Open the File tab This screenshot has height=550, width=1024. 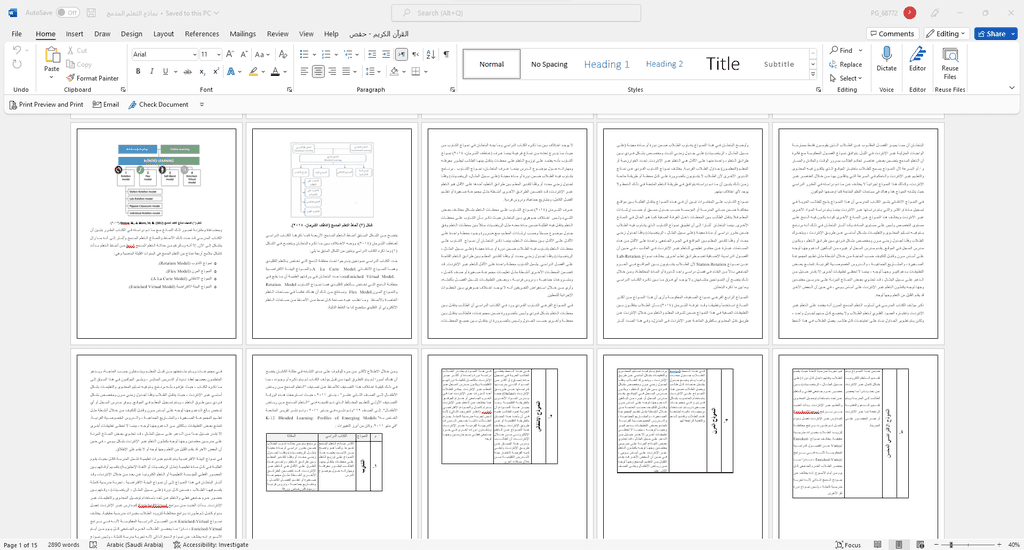16,34
